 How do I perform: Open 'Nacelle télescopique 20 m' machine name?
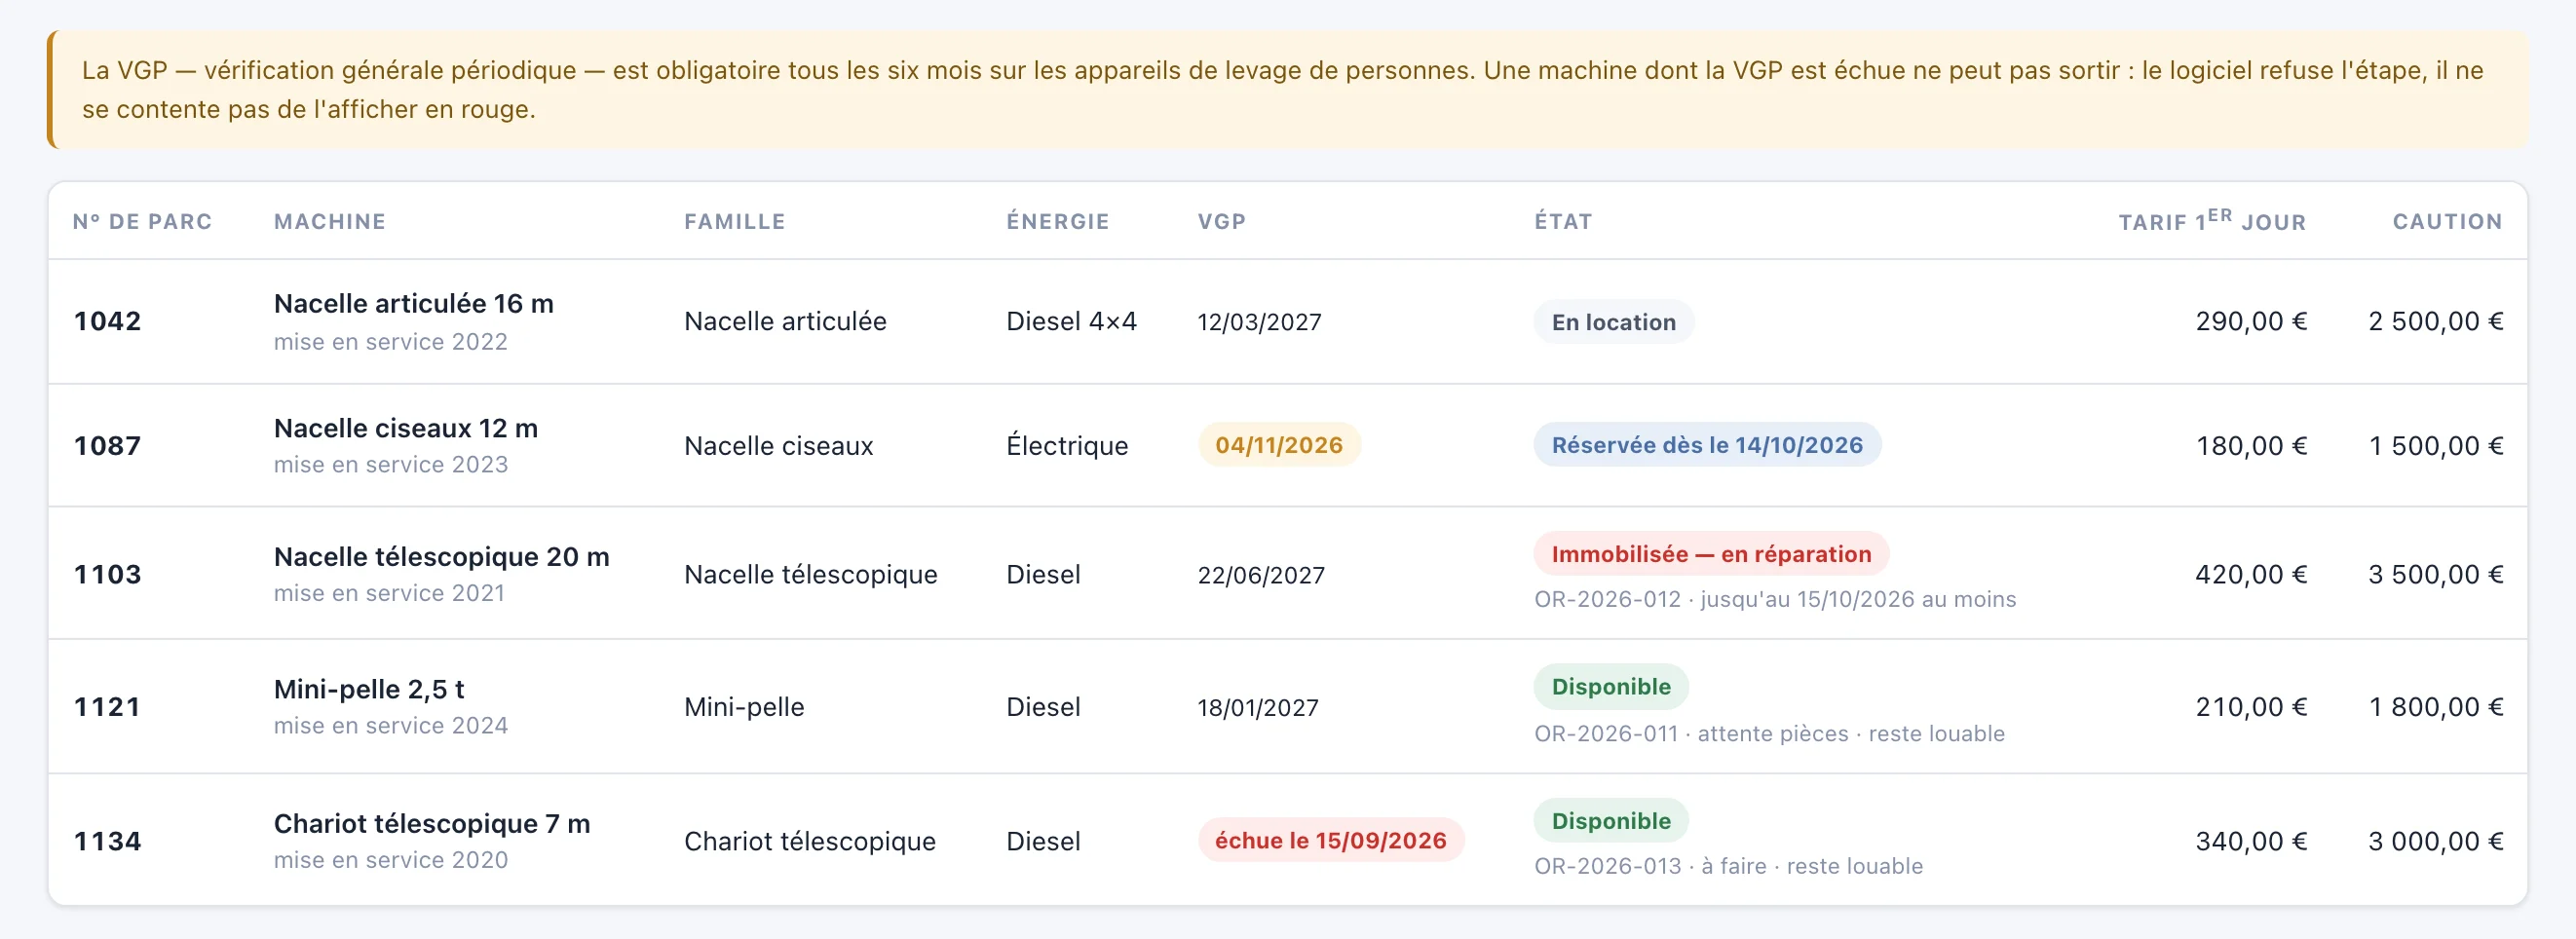(442, 557)
